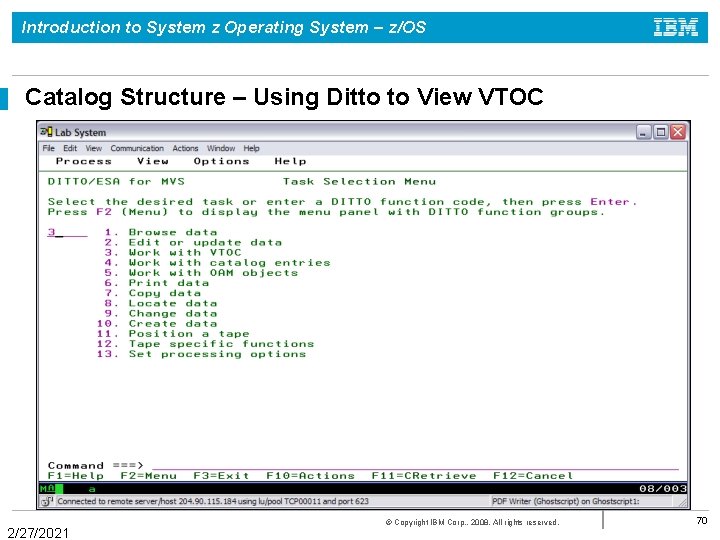Click the DITTO/ESA for MVS heading
Screen dimensions: 720x540
[116, 181]
